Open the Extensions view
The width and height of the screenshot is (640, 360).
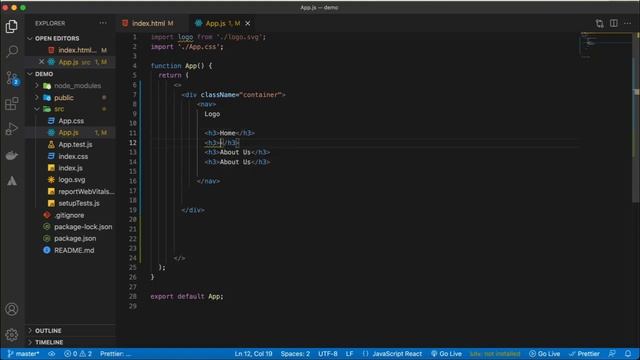pyautogui.click(x=12, y=103)
